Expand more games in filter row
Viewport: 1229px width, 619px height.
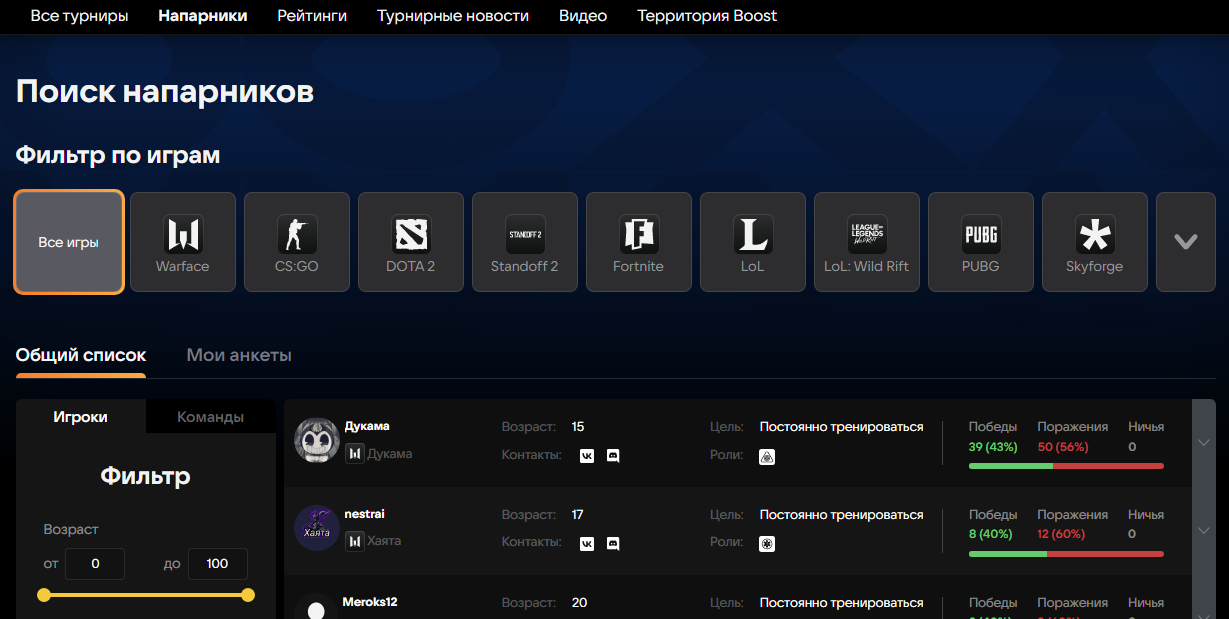coord(1186,242)
